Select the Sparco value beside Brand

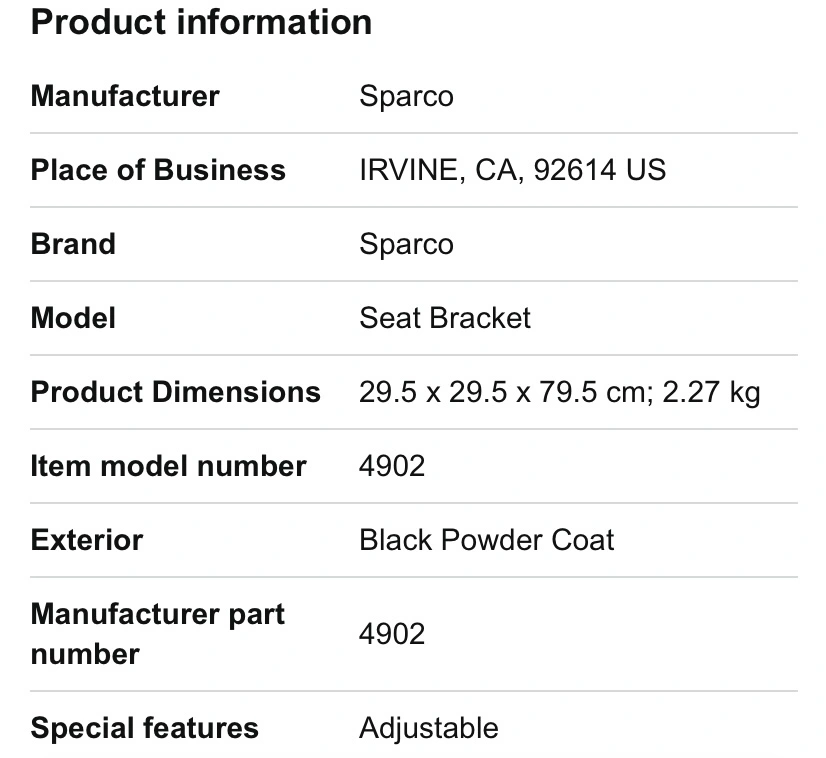[406, 244]
